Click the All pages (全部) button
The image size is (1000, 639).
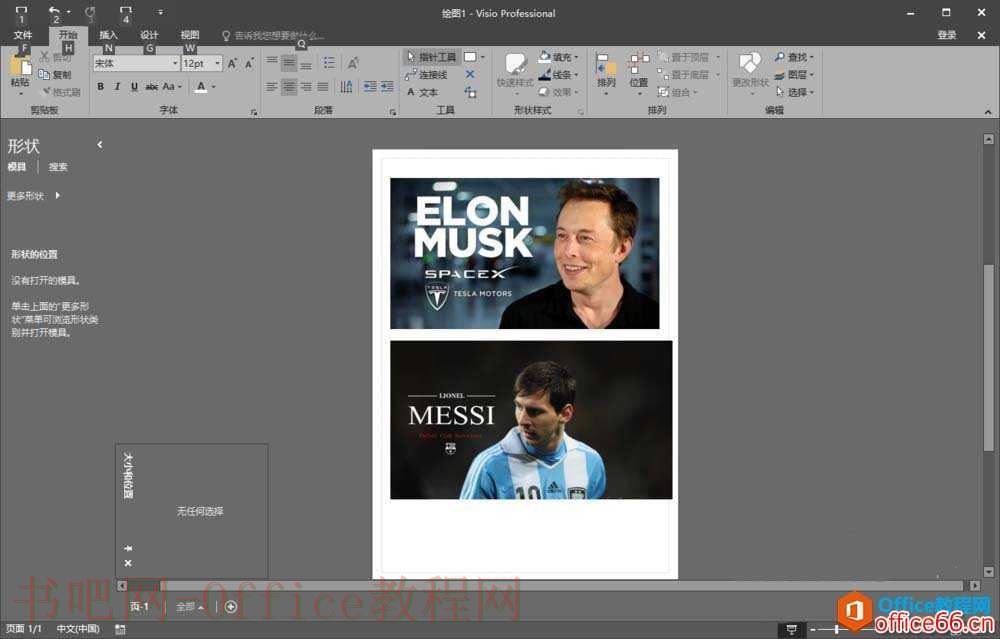[x=189, y=607]
